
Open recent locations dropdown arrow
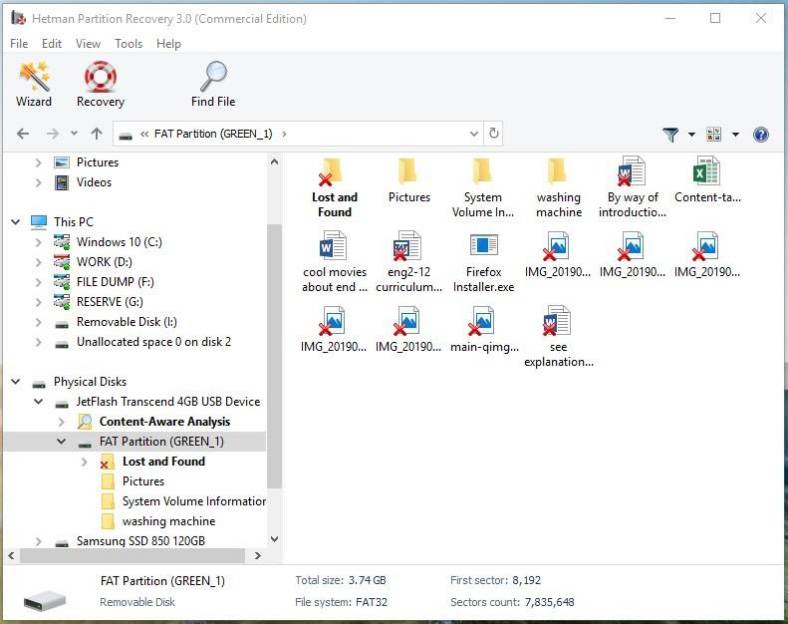coord(74,134)
